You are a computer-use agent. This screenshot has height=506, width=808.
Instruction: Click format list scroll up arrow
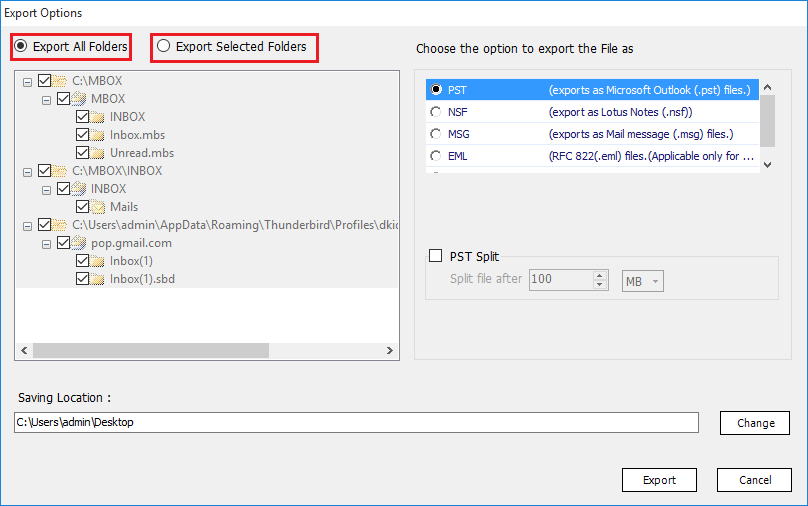[767, 87]
